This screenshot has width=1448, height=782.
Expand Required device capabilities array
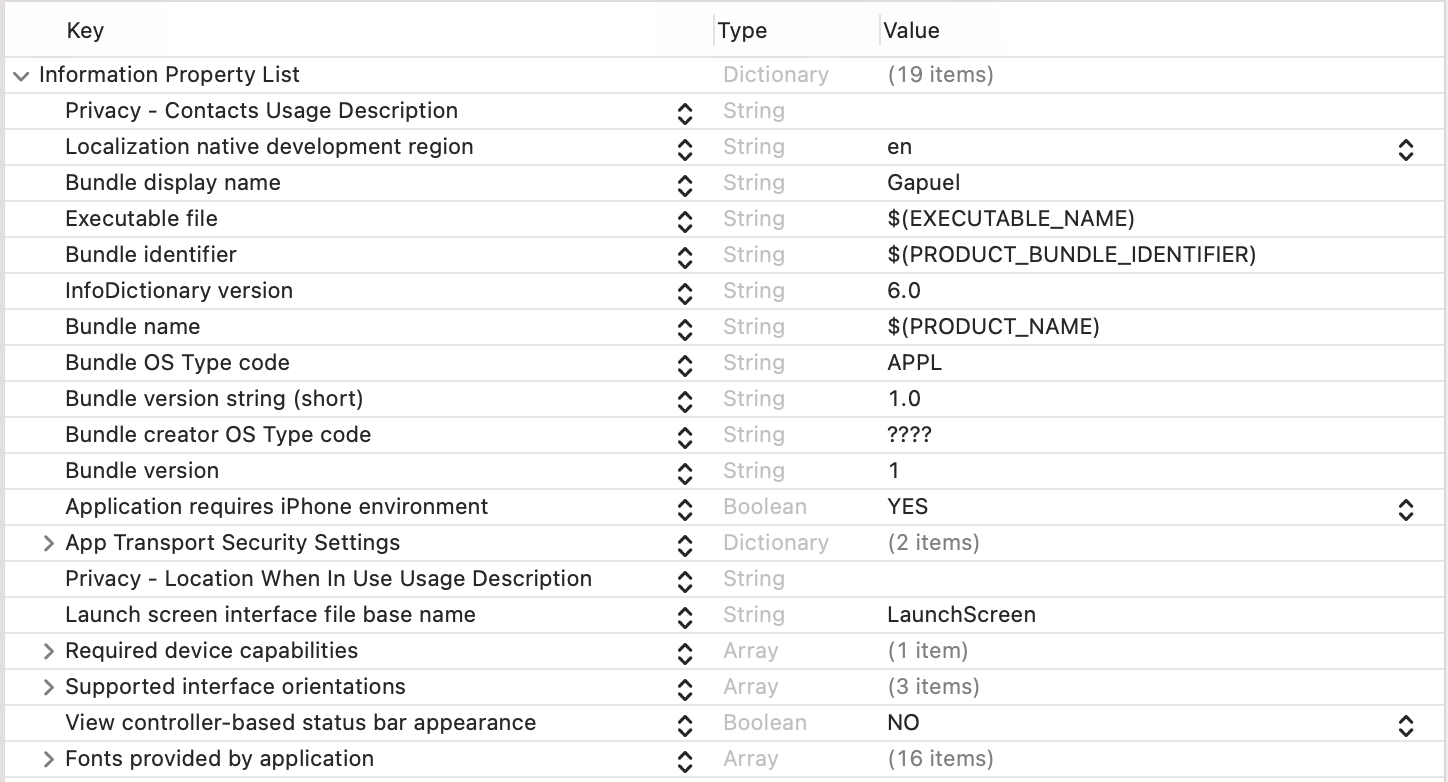coord(48,651)
